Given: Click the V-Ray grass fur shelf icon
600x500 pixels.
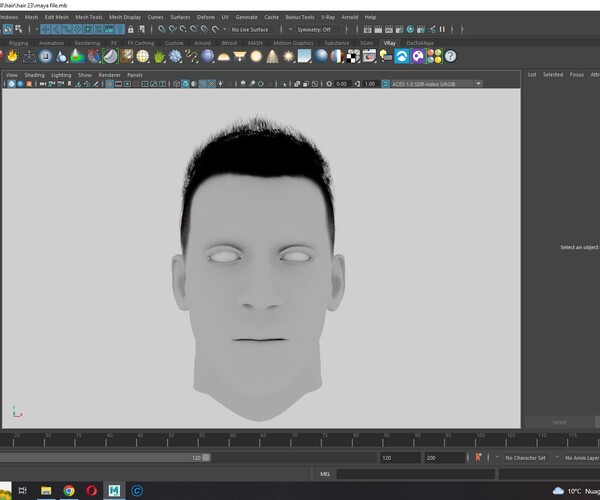Looking at the screenshot, I should tap(159, 56).
